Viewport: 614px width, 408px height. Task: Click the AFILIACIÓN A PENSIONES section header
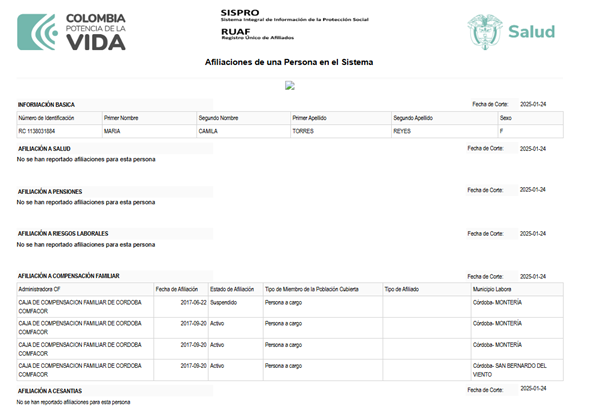(50, 191)
